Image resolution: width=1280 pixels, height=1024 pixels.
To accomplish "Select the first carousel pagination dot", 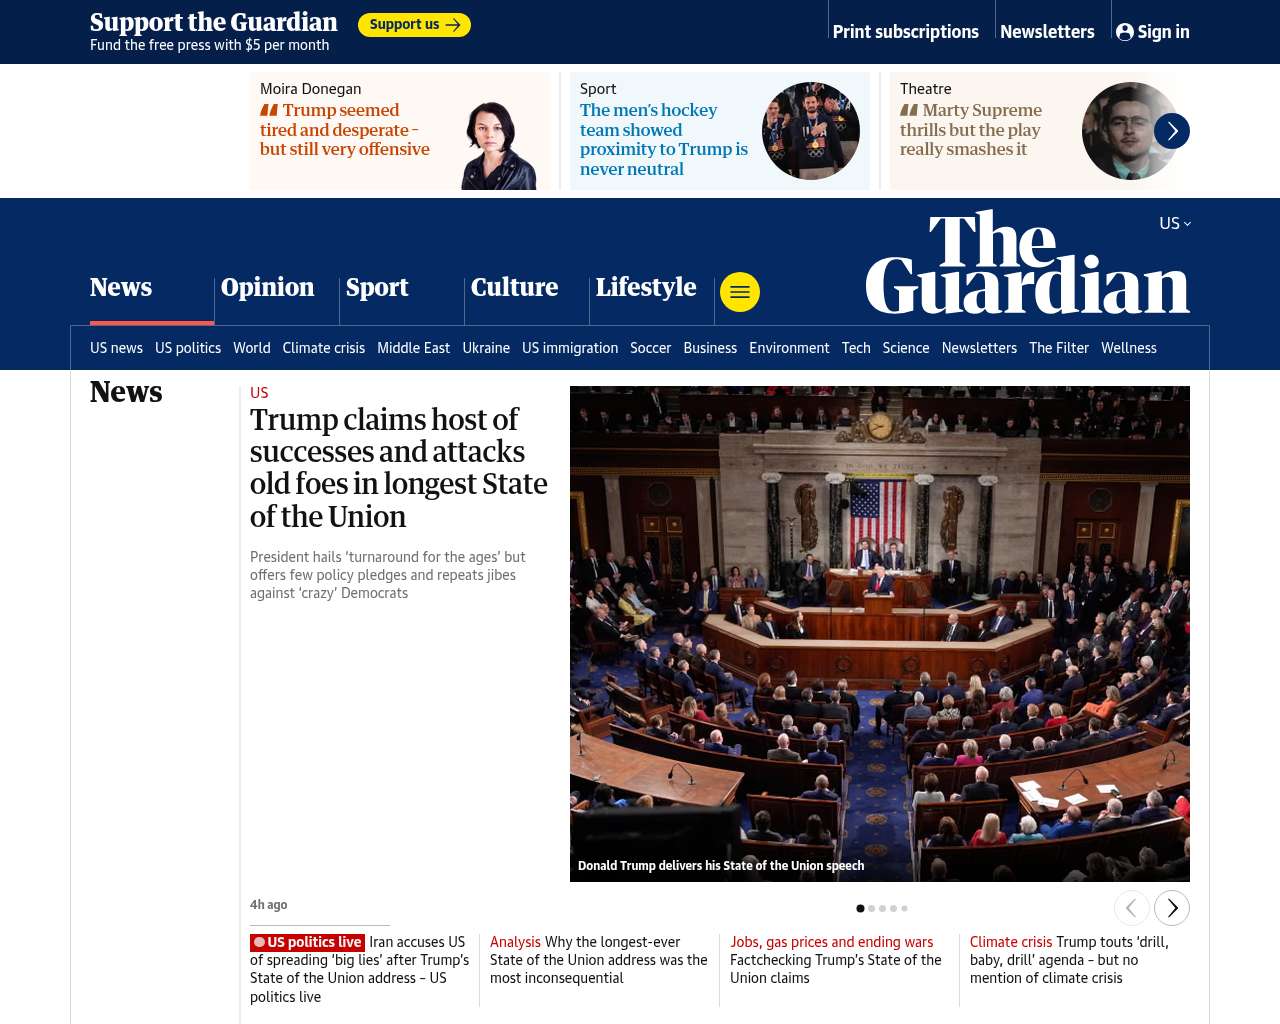I will coord(860,908).
